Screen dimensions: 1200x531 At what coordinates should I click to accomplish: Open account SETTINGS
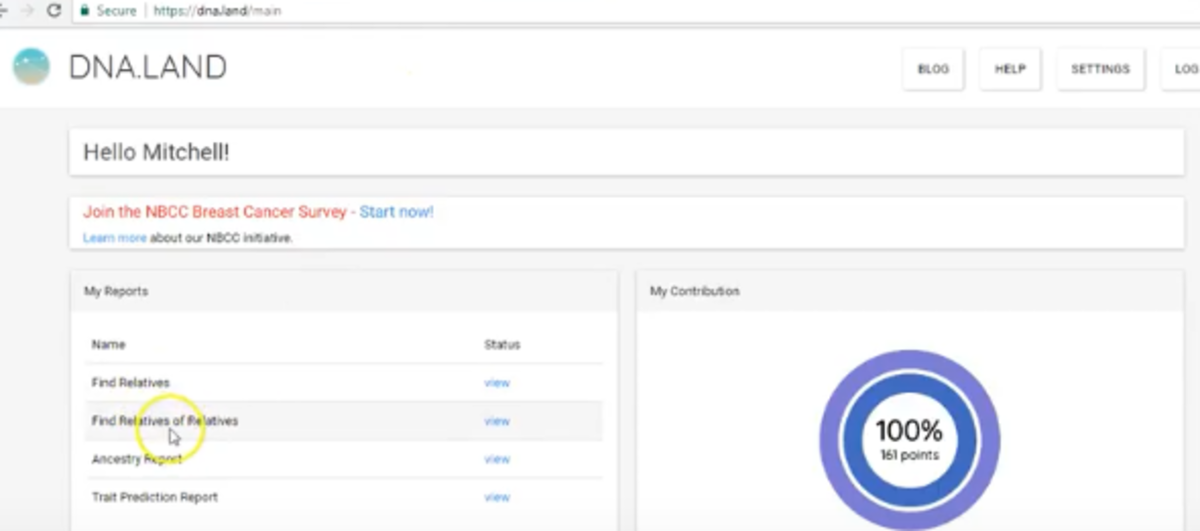(1100, 69)
